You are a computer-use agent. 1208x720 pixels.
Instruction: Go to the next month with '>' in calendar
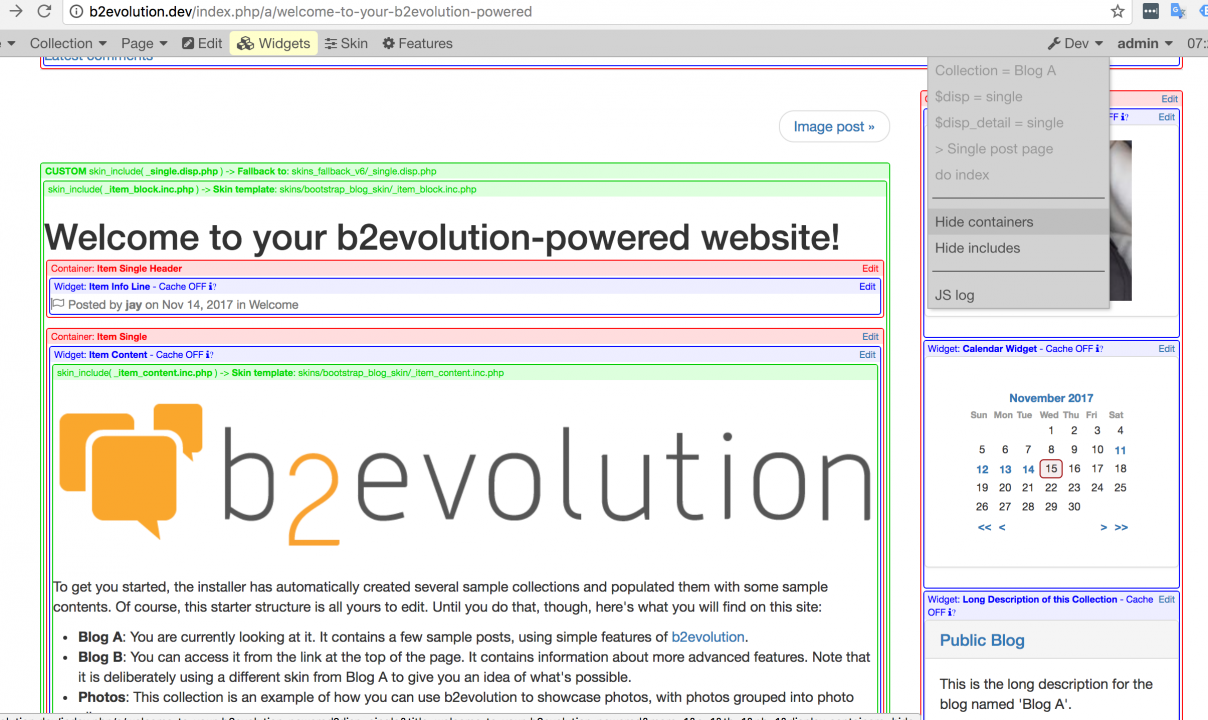point(1103,527)
